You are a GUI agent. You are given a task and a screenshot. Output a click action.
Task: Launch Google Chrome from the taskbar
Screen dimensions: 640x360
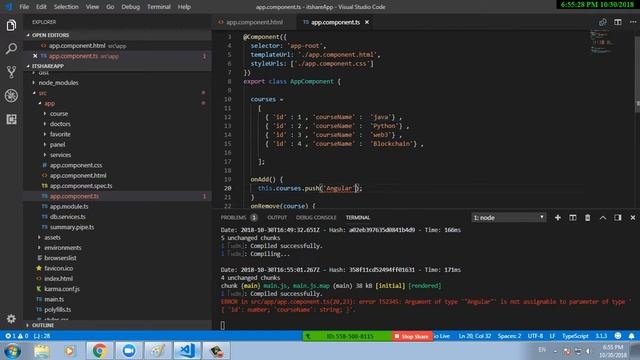(x=99, y=351)
